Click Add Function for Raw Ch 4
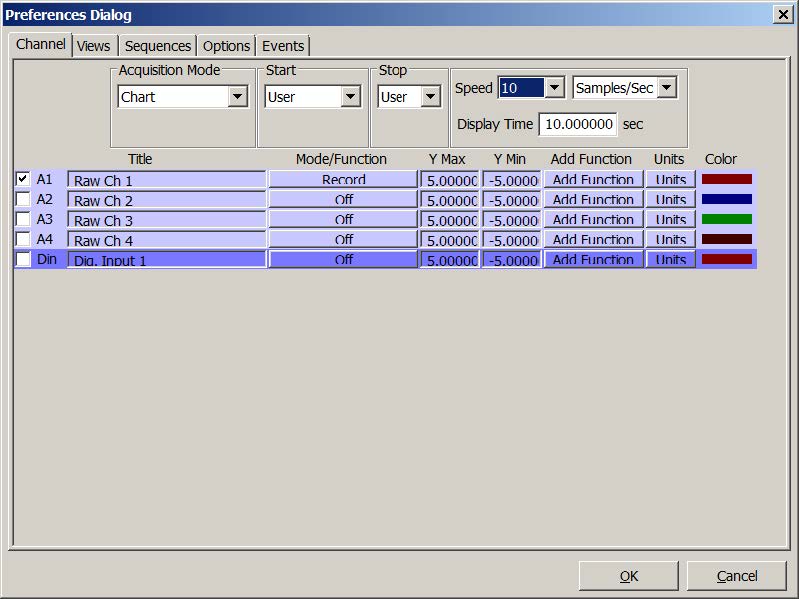The width and height of the screenshot is (799, 599). tap(593, 239)
